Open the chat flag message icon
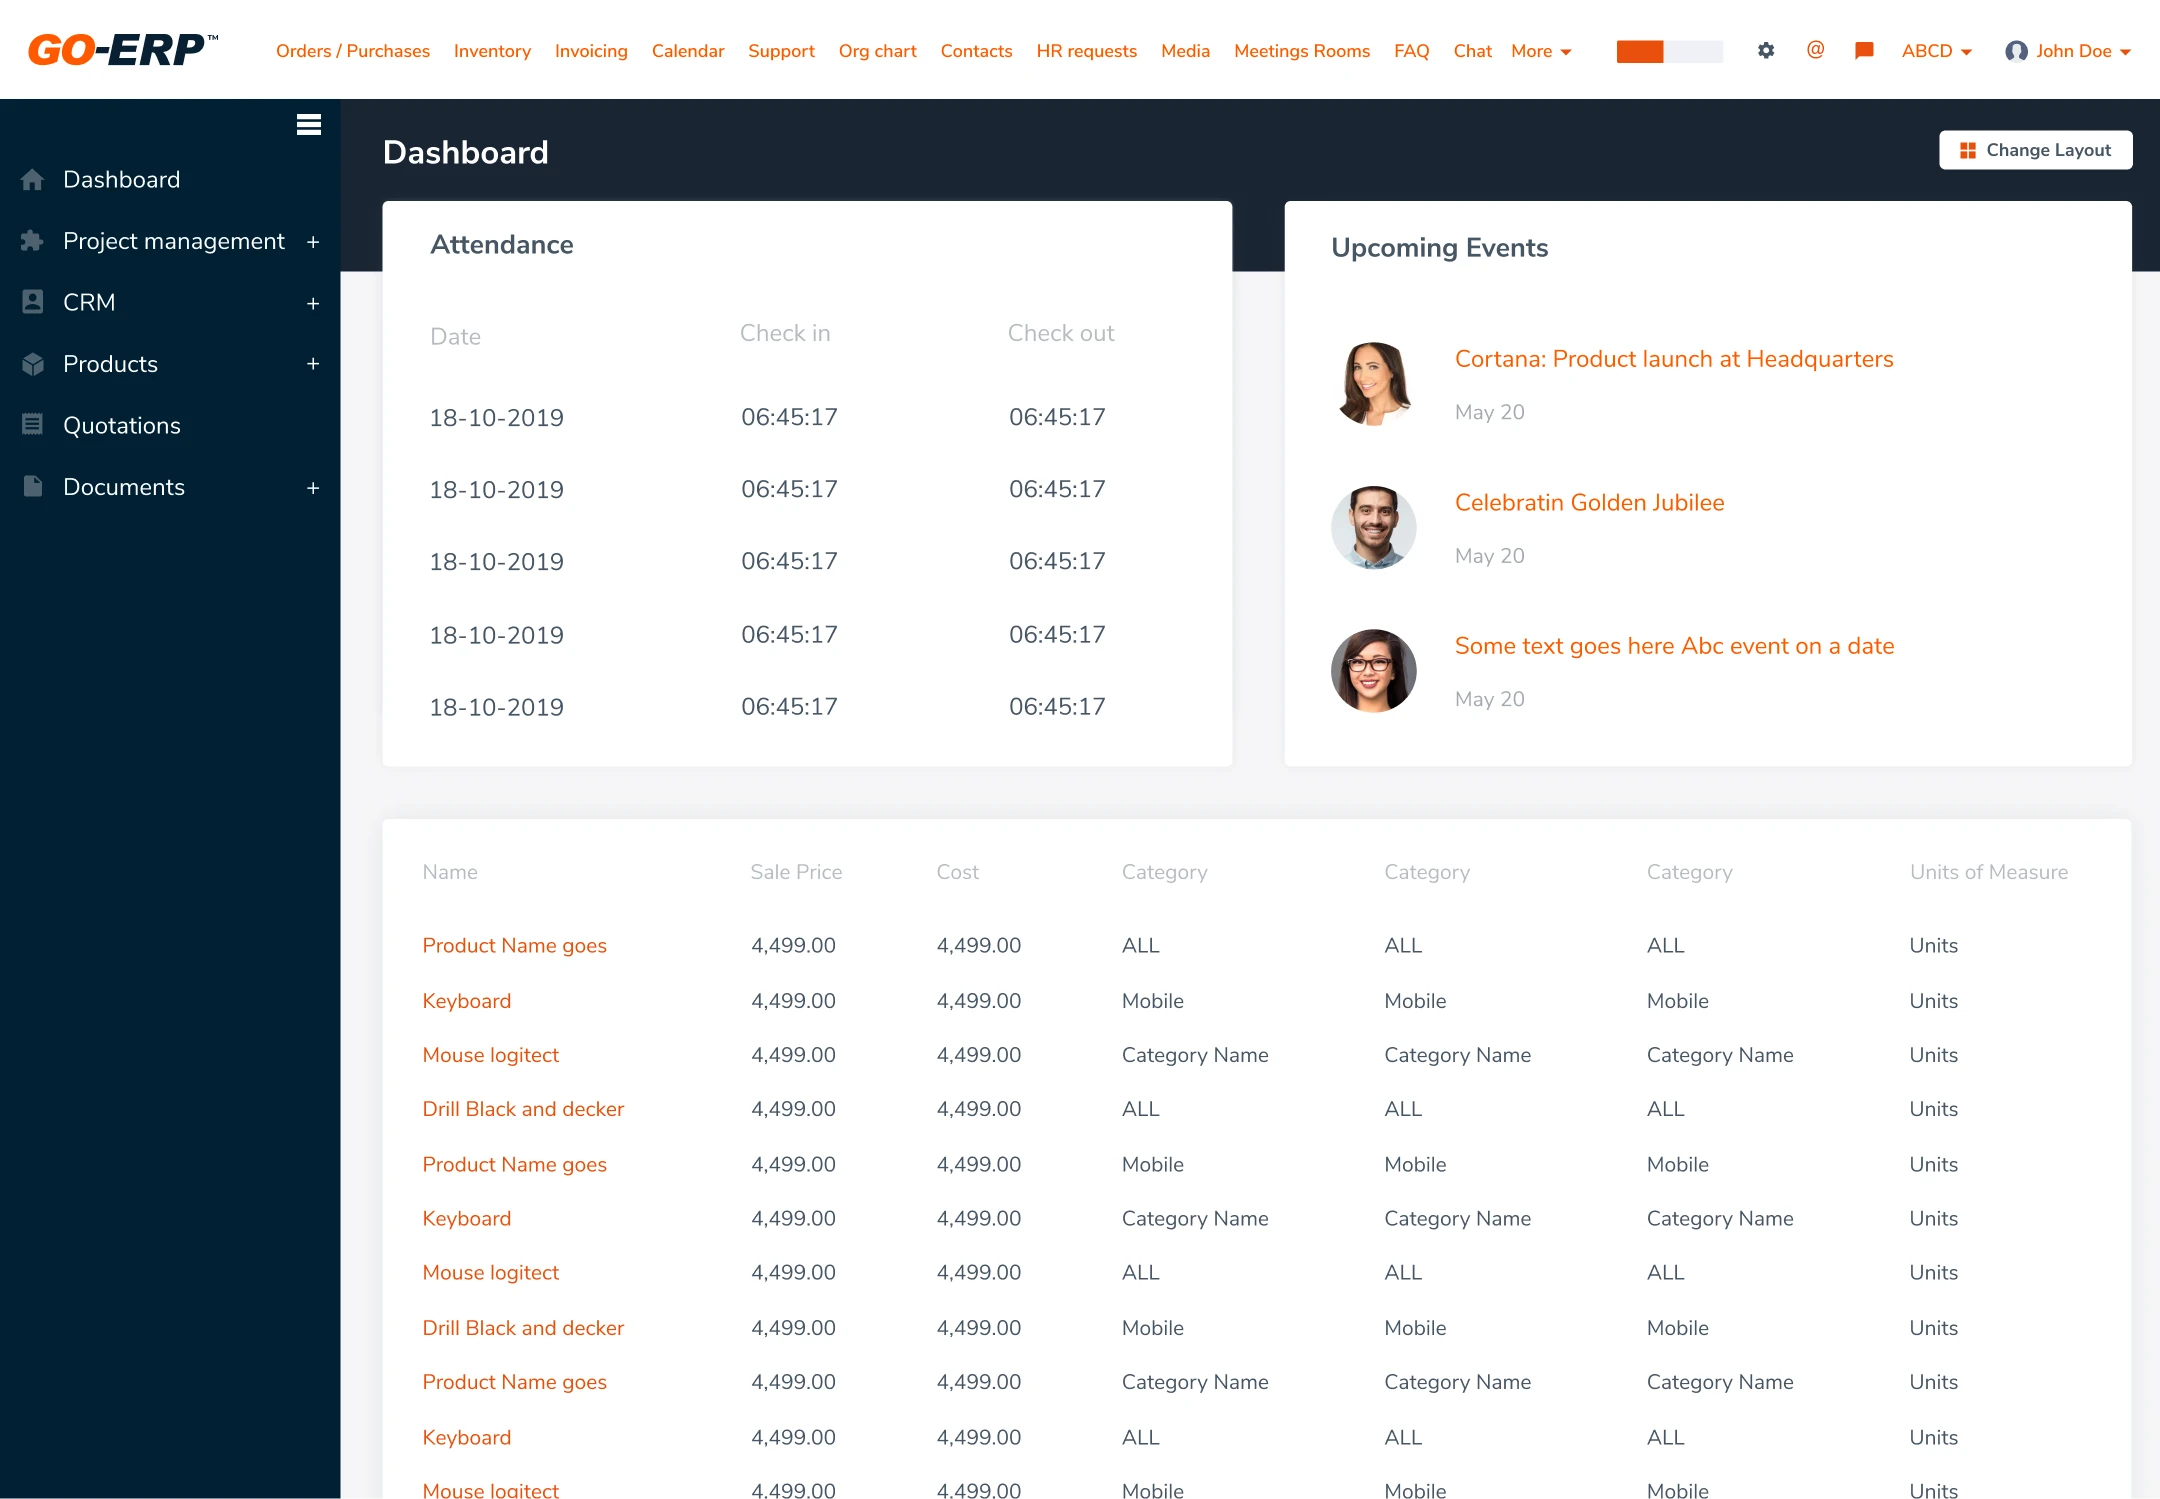Image resolution: width=2160 pixels, height=1499 pixels. pyautogui.click(x=1863, y=50)
